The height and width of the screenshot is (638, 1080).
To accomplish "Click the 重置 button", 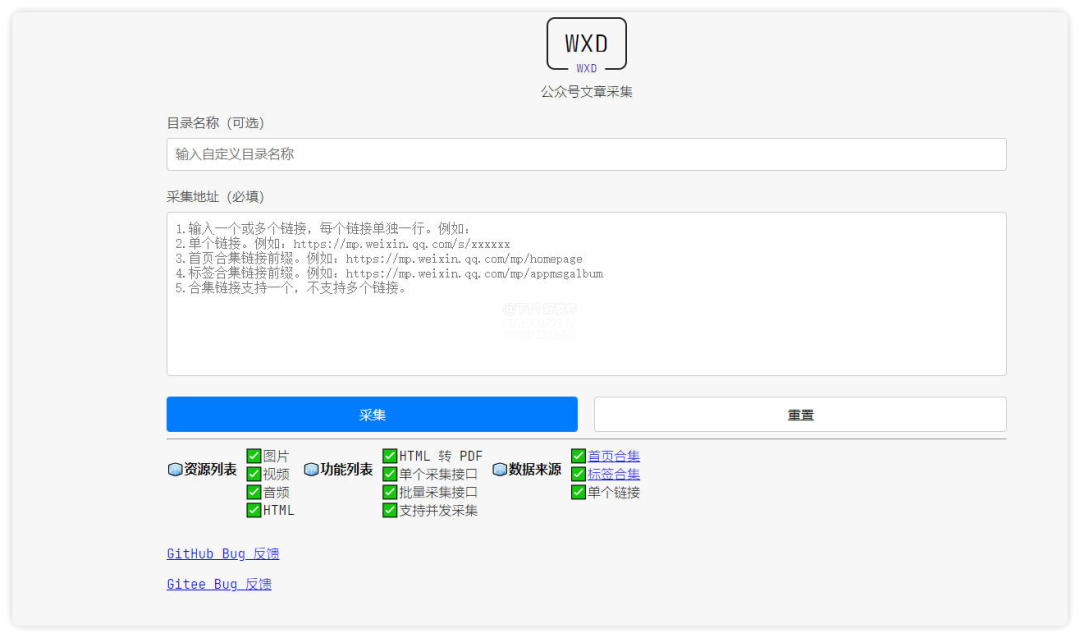I will coord(800,414).
